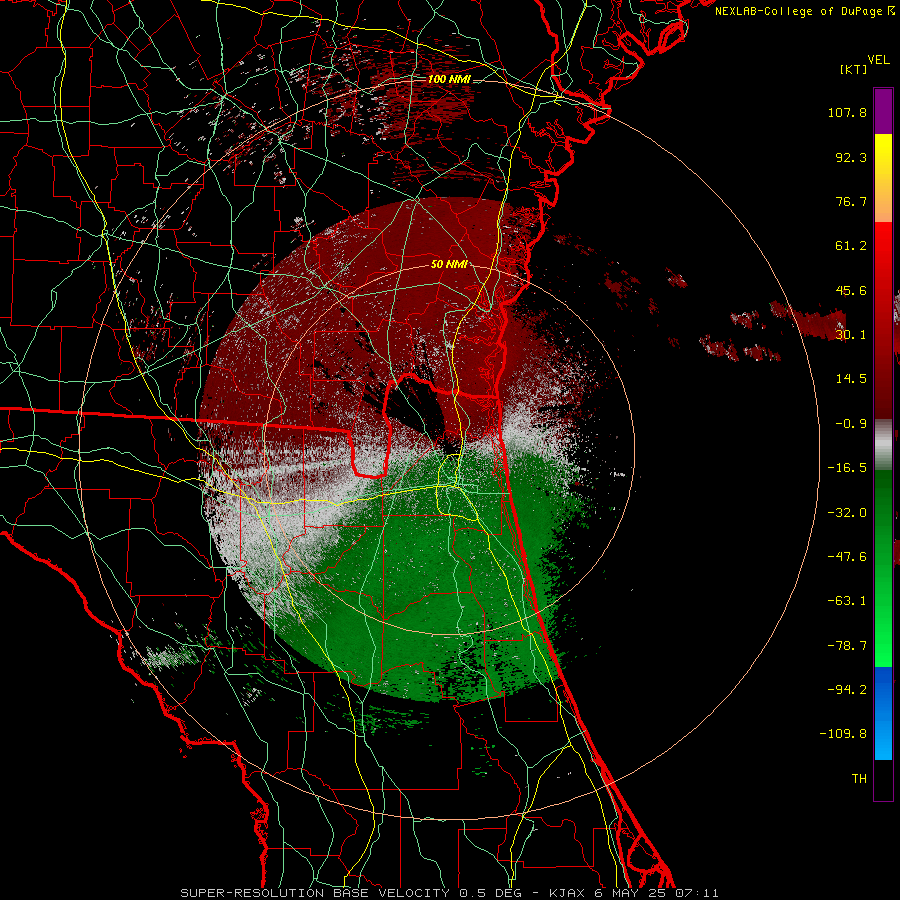Click the -32.0 velocity scale value
The image size is (900, 900).
pyautogui.click(x=847, y=513)
